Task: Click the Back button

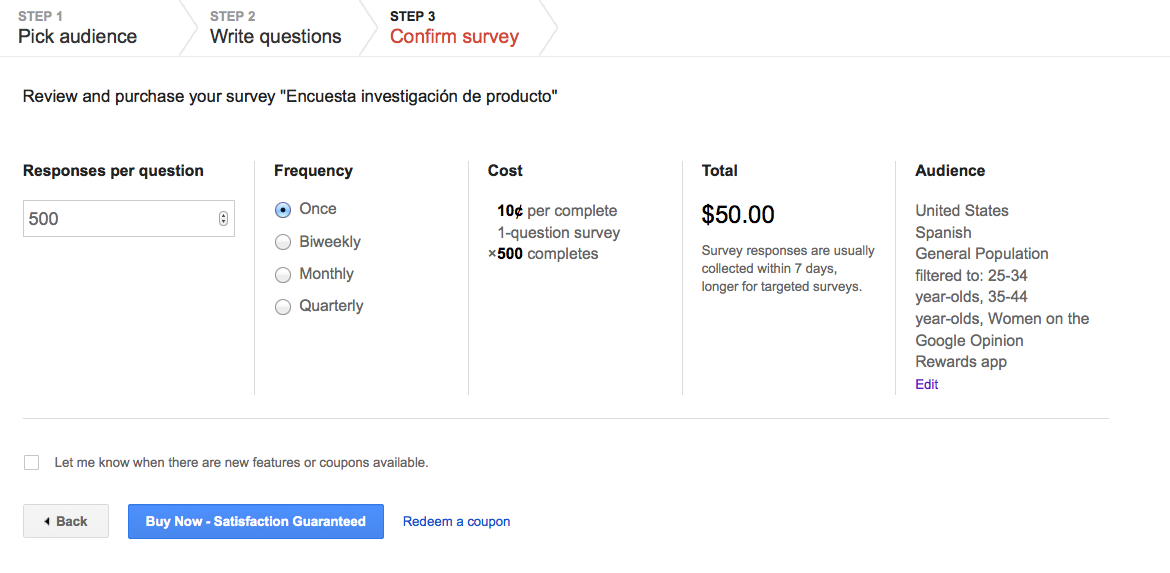Action: 66,522
